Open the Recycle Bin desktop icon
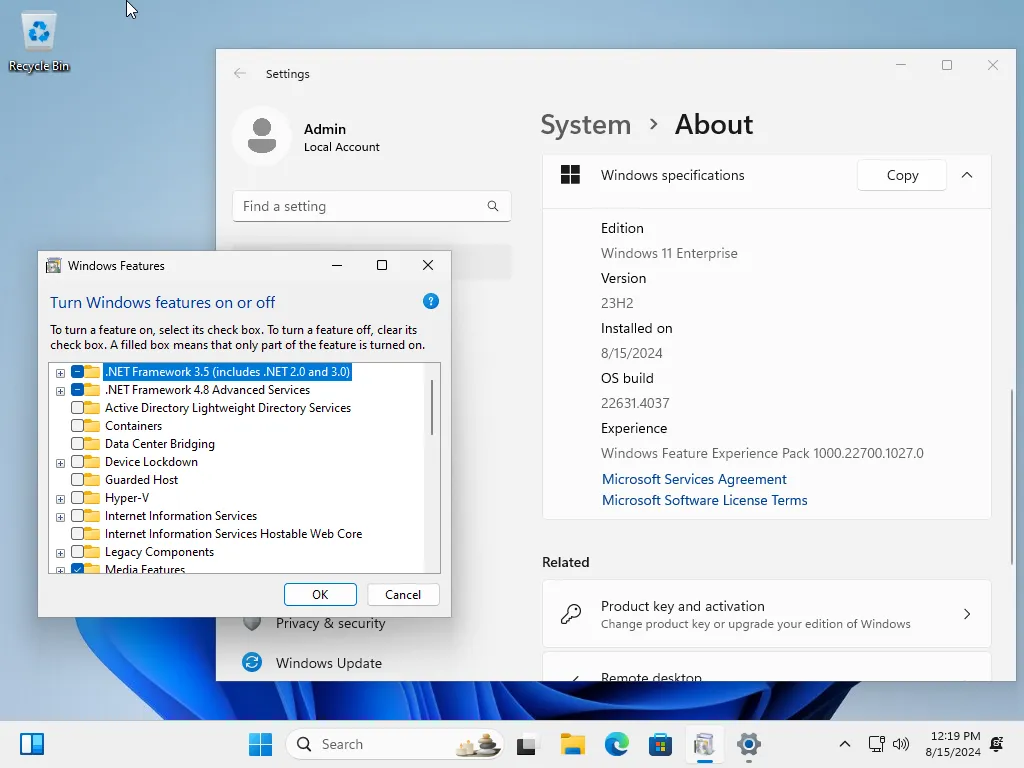Viewport: 1024px width, 768px height. (x=39, y=42)
